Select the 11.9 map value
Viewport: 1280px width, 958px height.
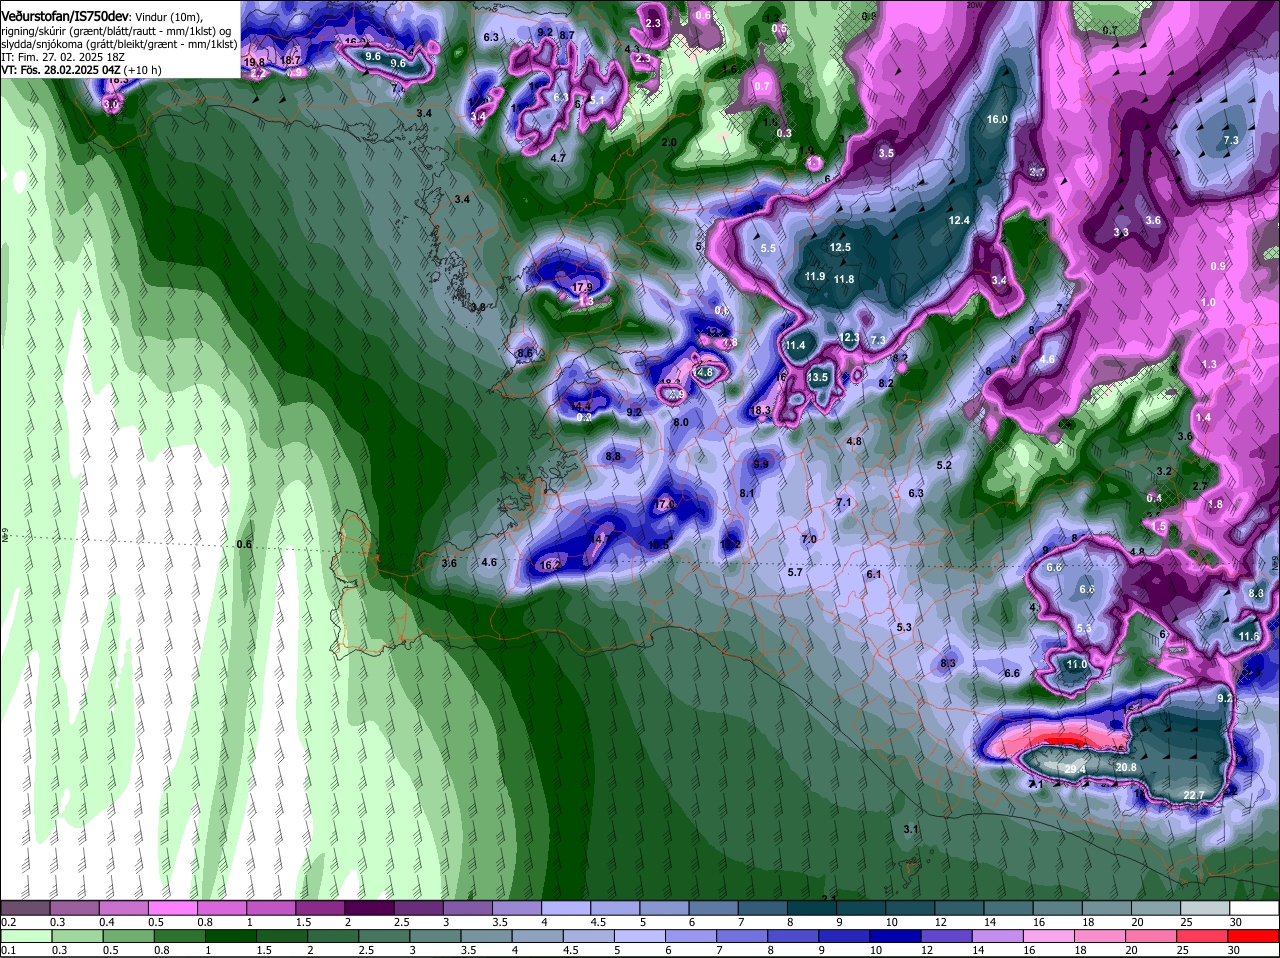(815, 277)
